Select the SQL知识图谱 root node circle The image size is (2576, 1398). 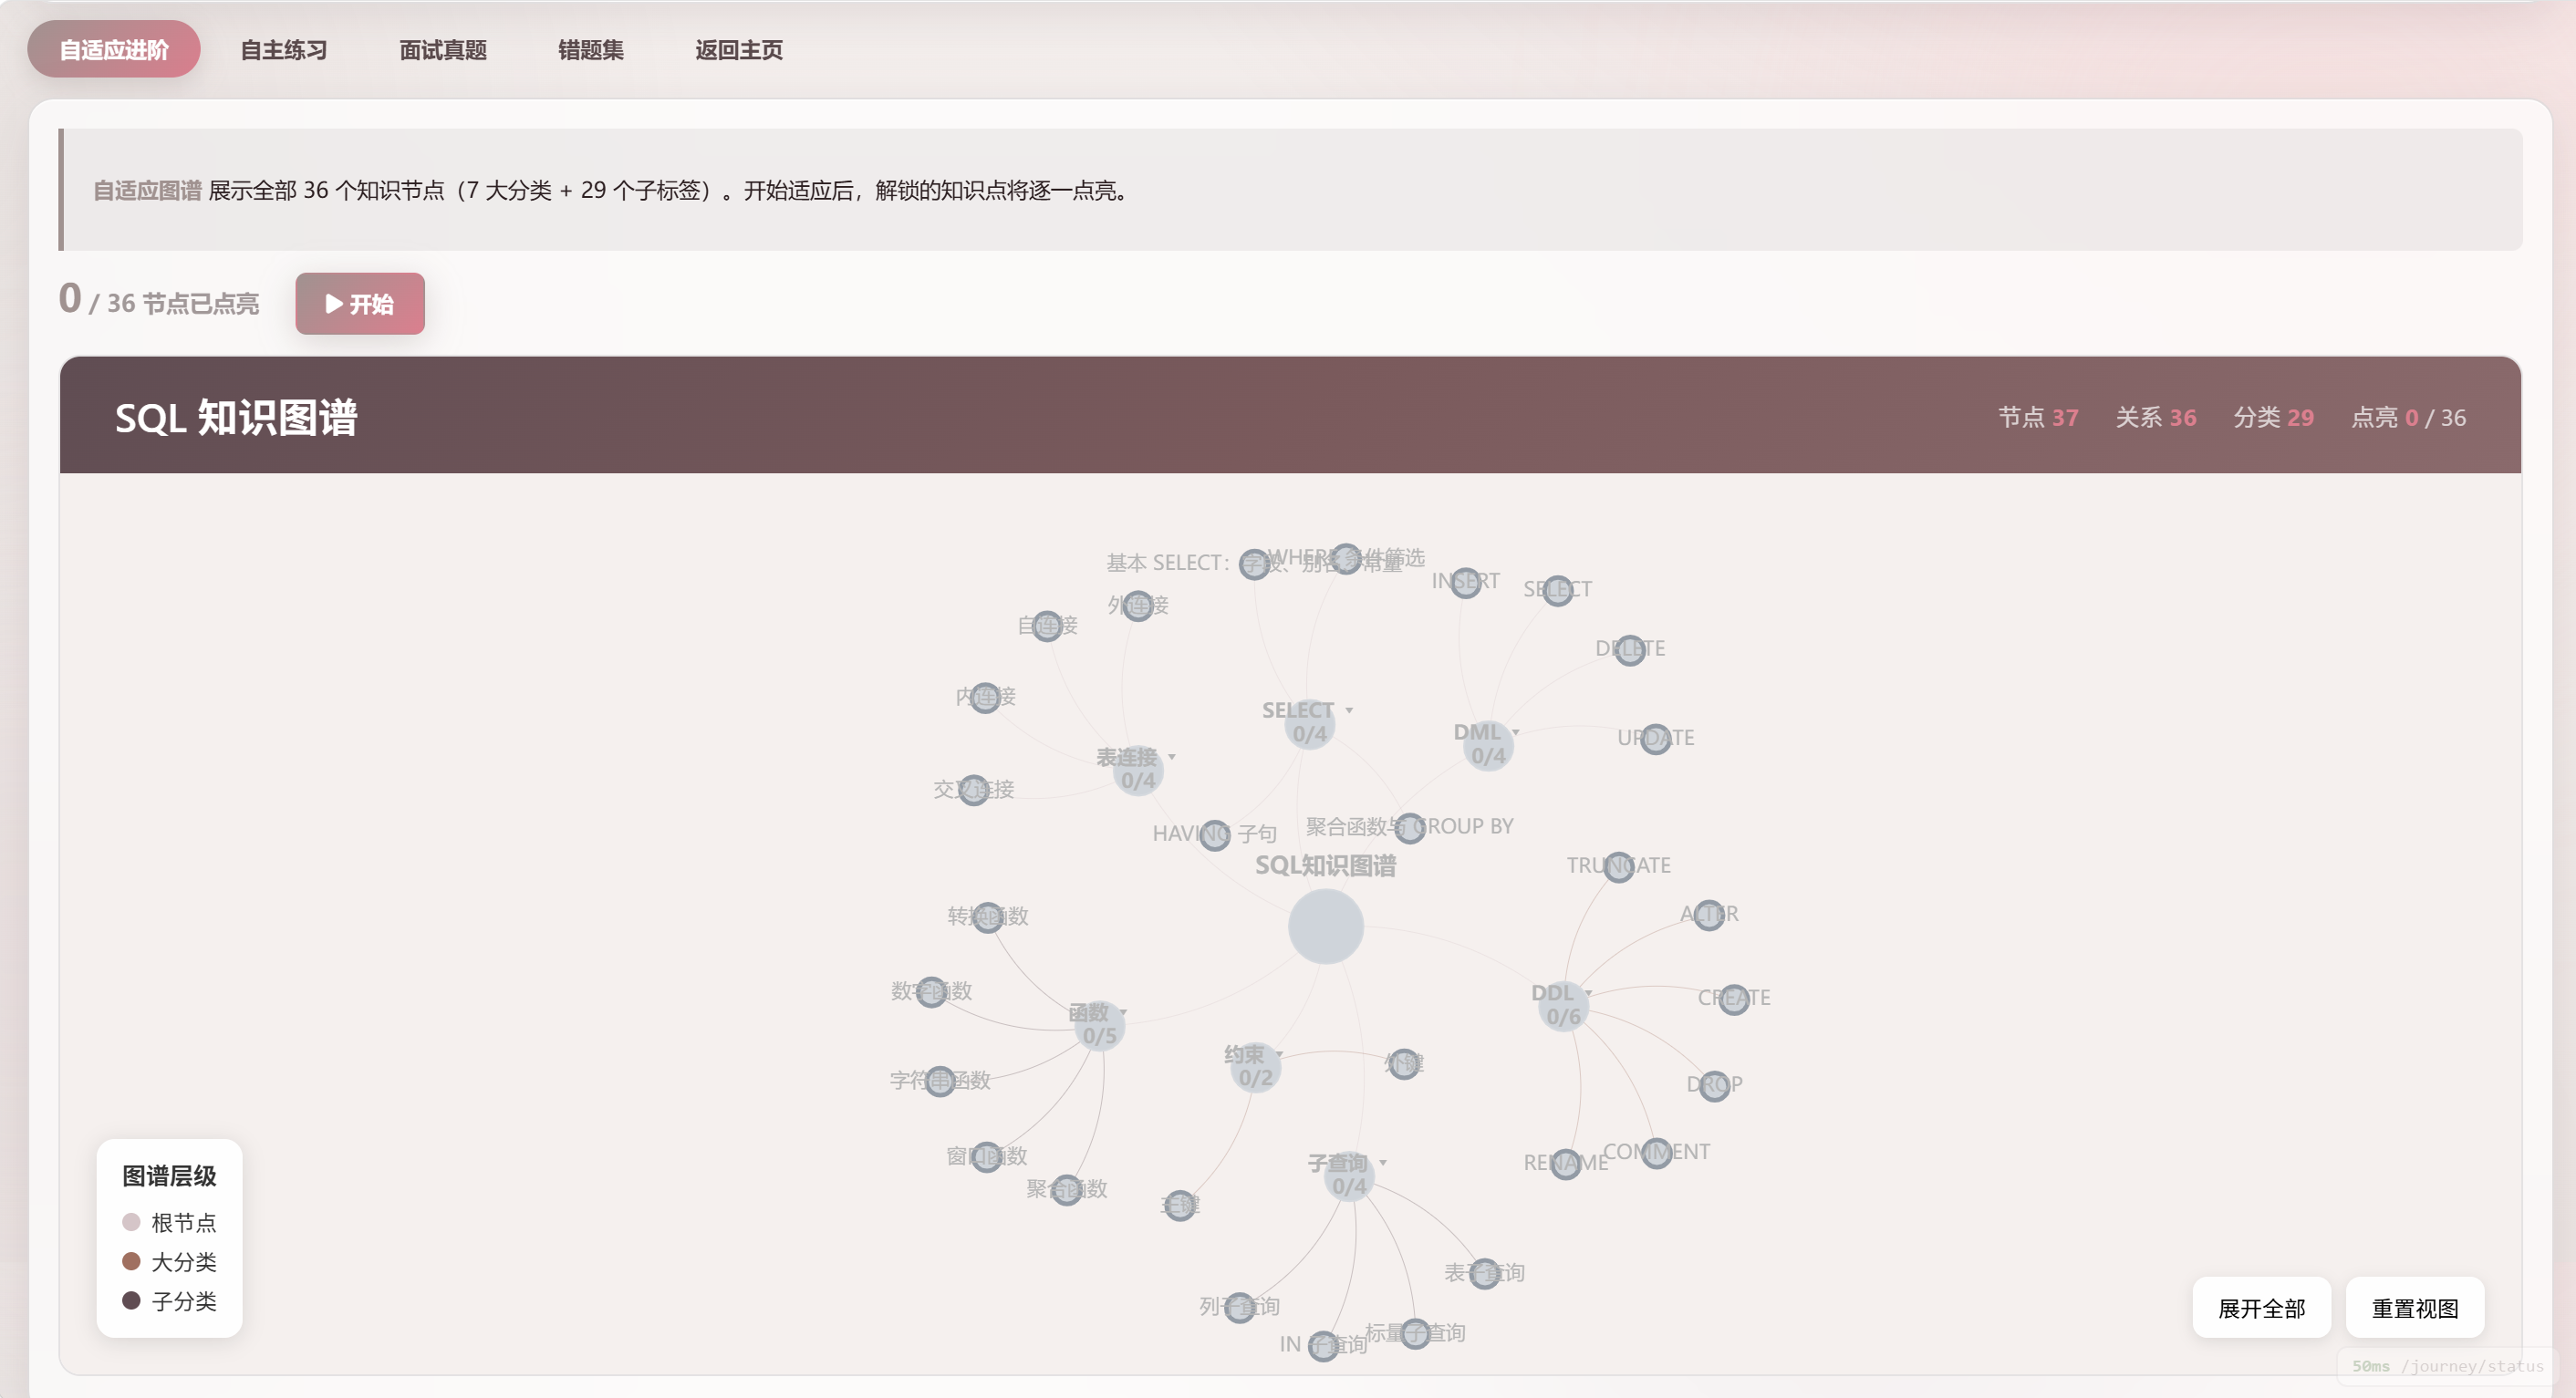1325,926
